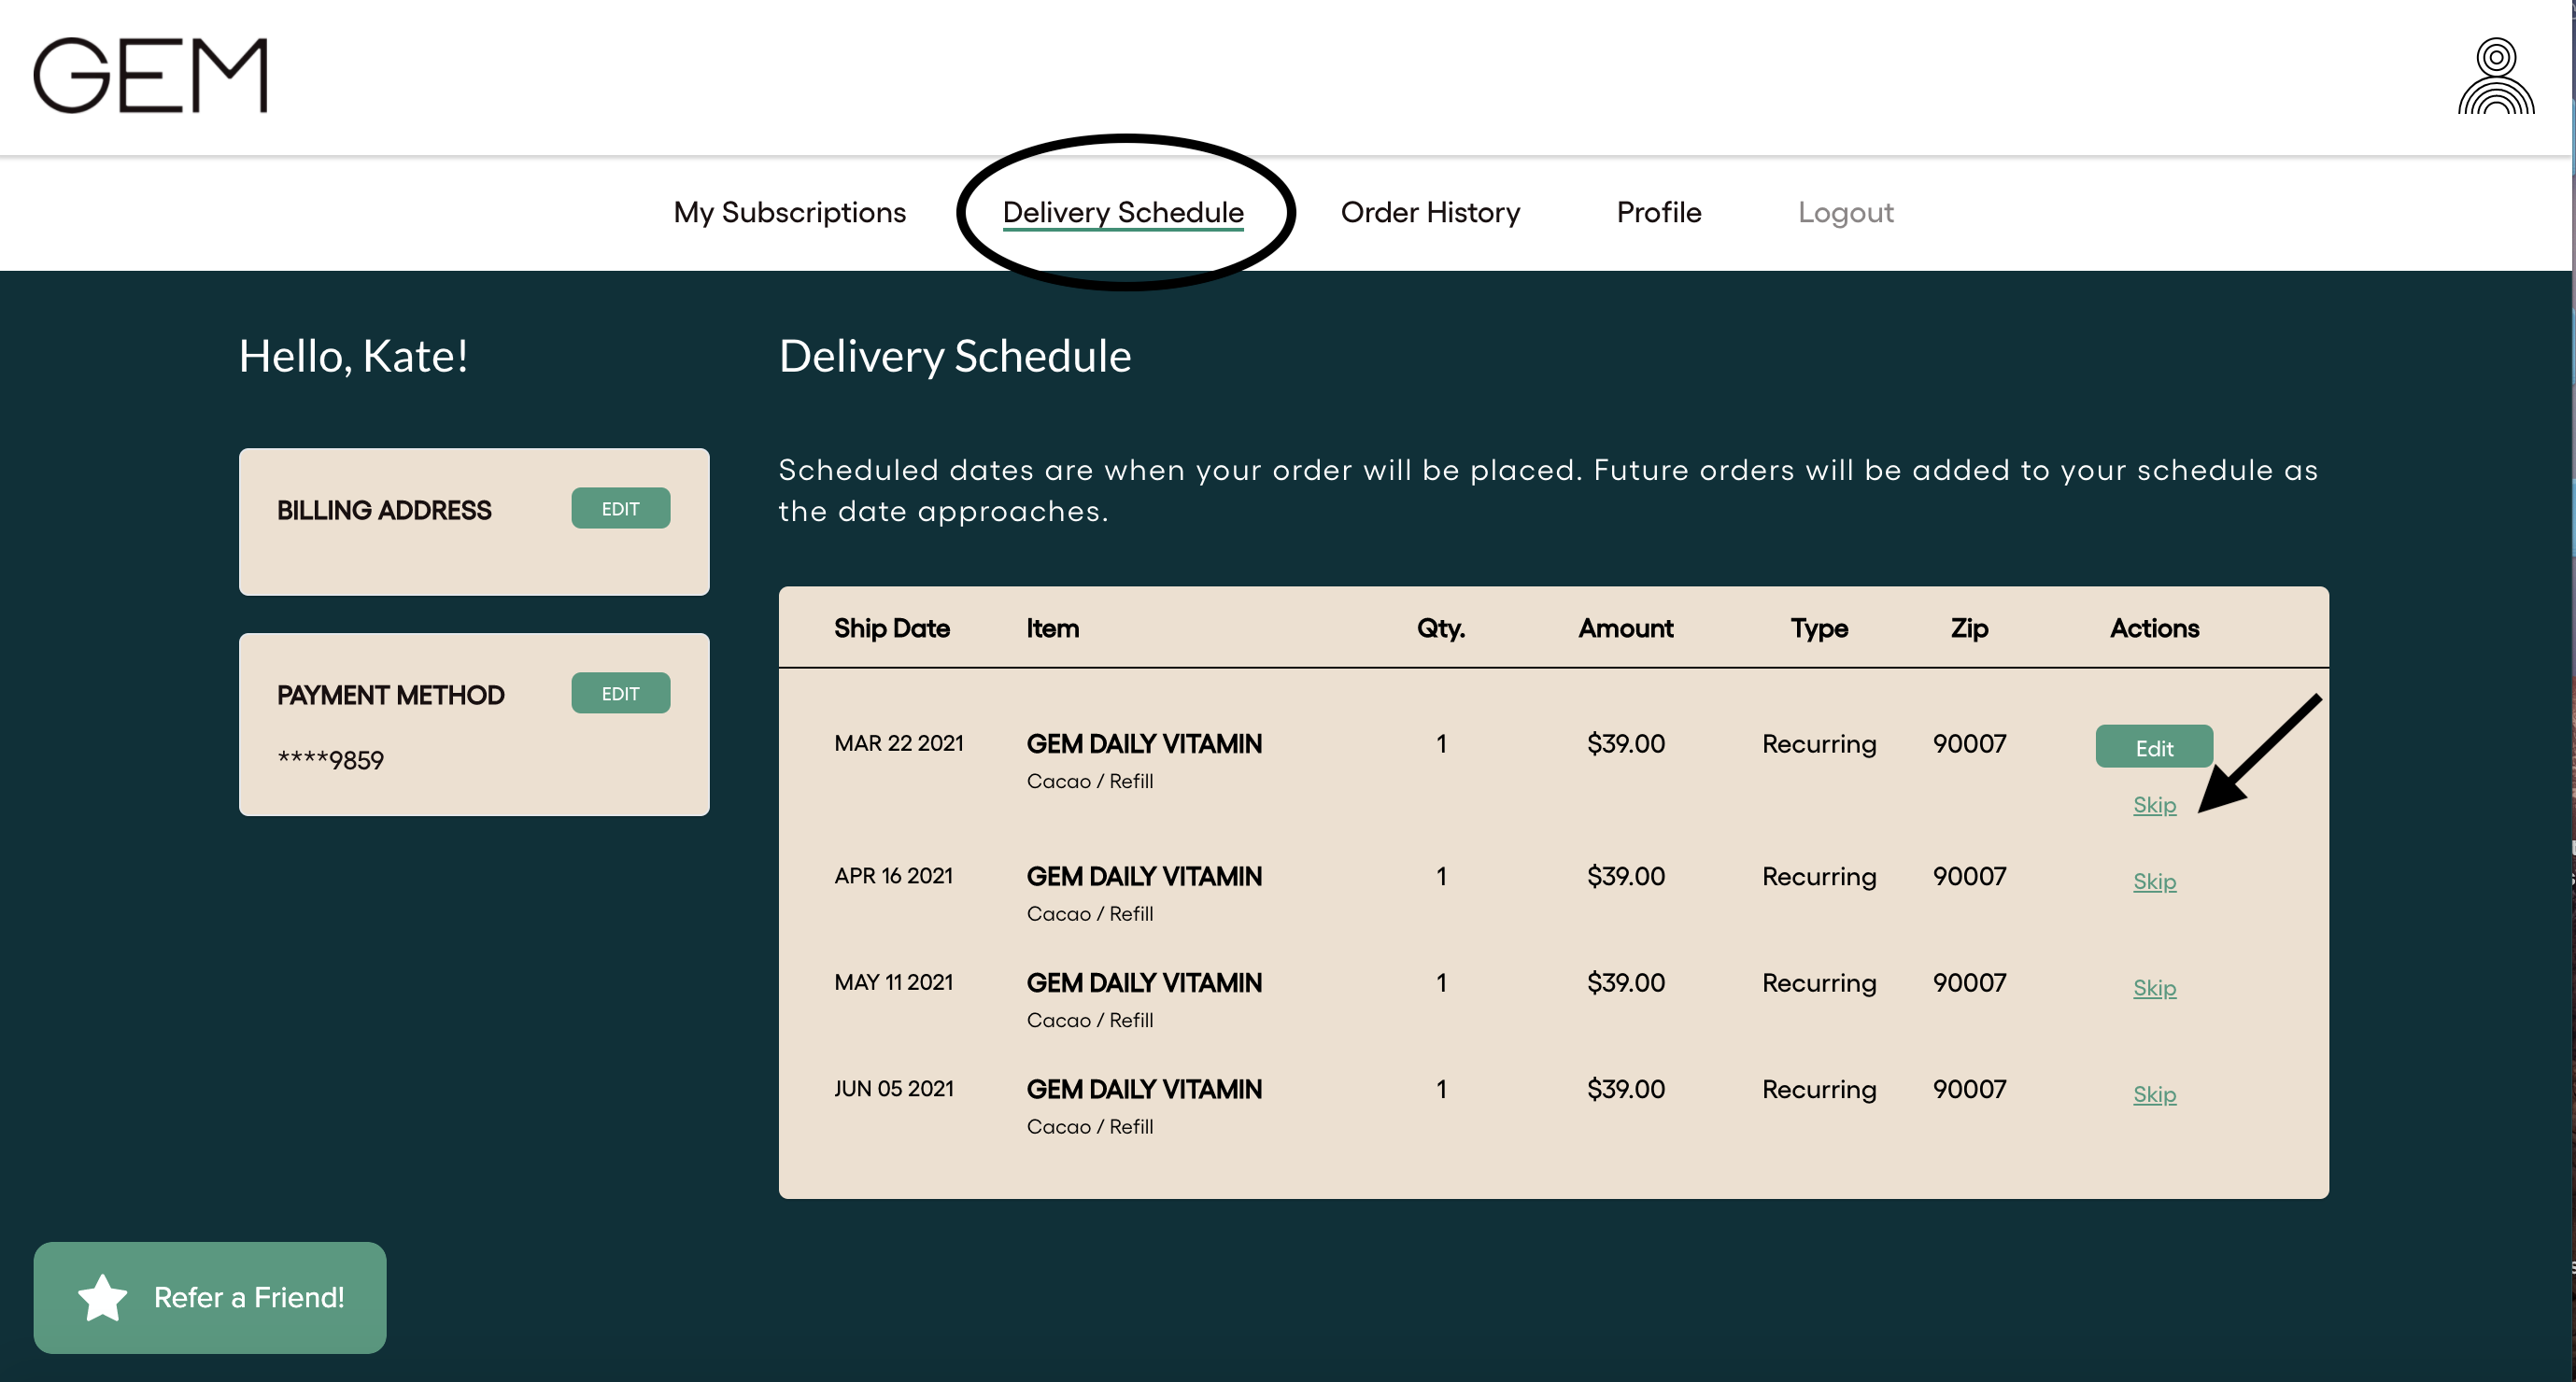
Task: Click the GEM logo
Action: click(x=150, y=76)
